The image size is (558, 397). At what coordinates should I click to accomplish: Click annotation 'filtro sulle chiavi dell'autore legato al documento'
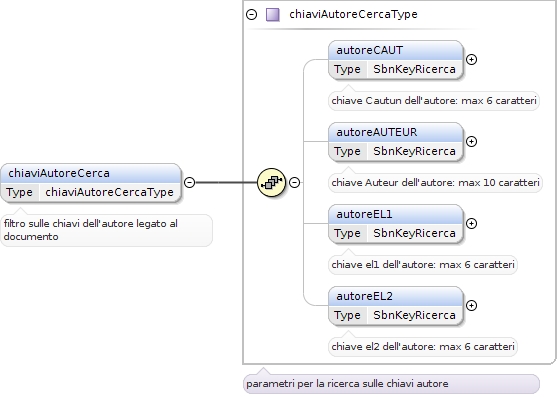coord(106,230)
